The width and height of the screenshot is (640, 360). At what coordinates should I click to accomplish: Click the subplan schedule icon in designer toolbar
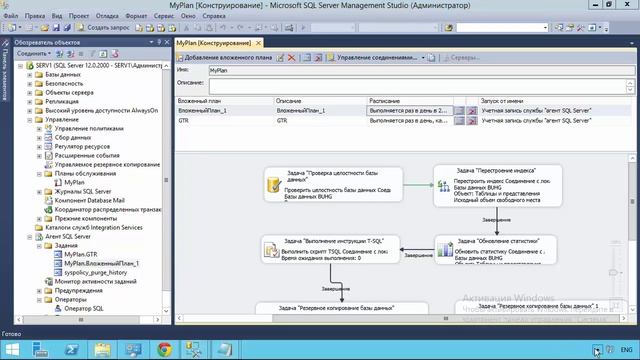[x=307, y=58]
